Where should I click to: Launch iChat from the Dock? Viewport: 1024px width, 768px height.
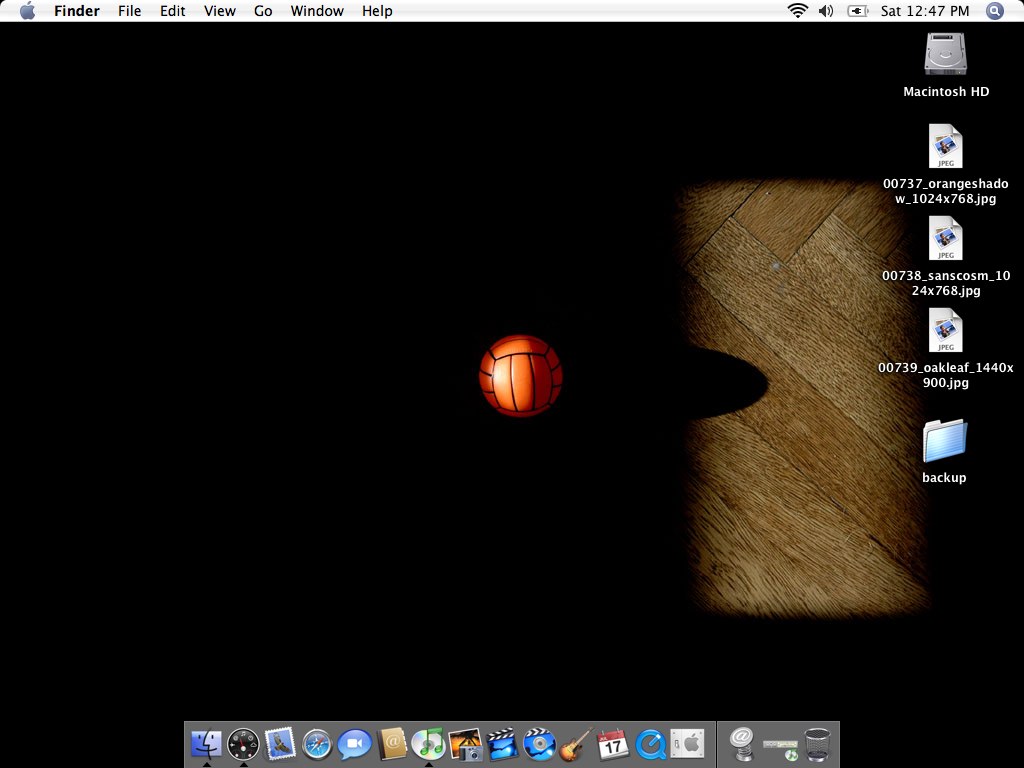pyautogui.click(x=354, y=743)
